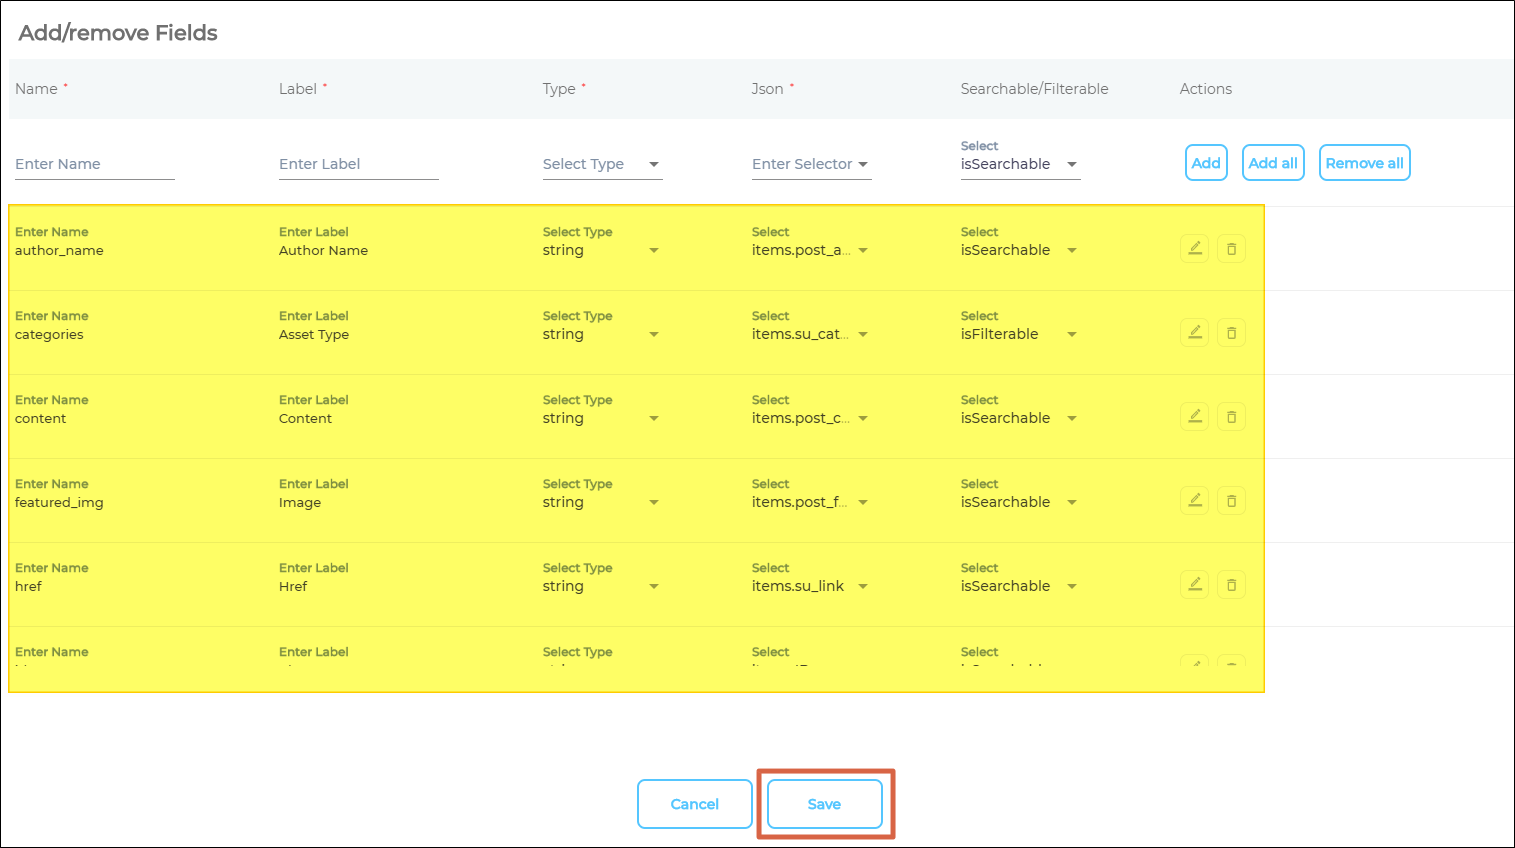Delete the categories field using trash icon
This screenshot has height=848, width=1515.
coord(1231,332)
